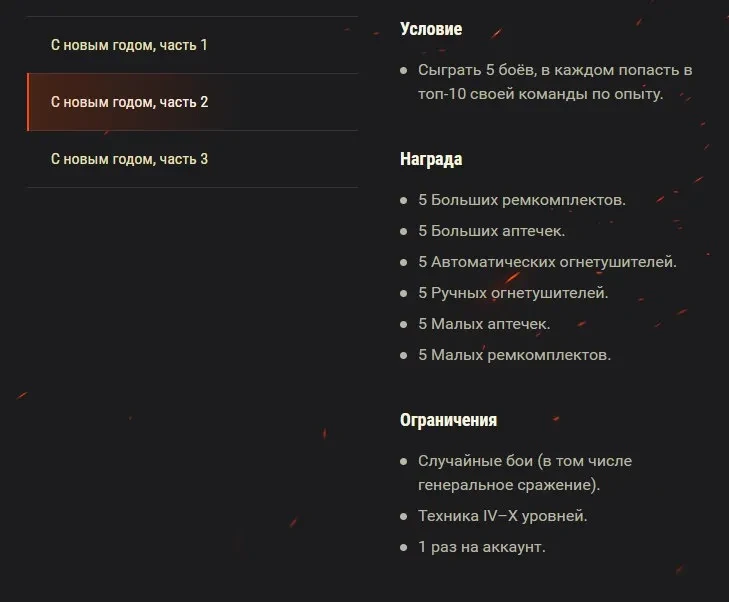Click the bullet before "5 Больших ремкомплектов"
Screen dimensions: 729x602
click(404, 201)
